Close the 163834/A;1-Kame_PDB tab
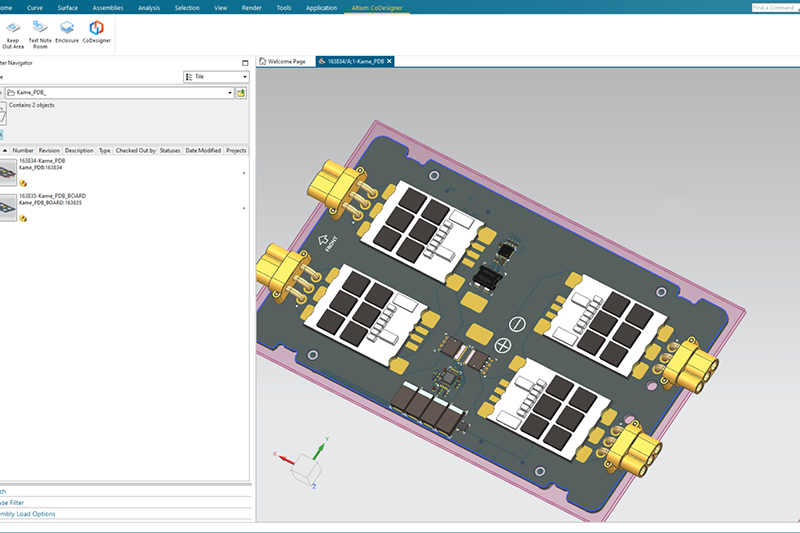The height and width of the screenshot is (533, 800). (390, 61)
